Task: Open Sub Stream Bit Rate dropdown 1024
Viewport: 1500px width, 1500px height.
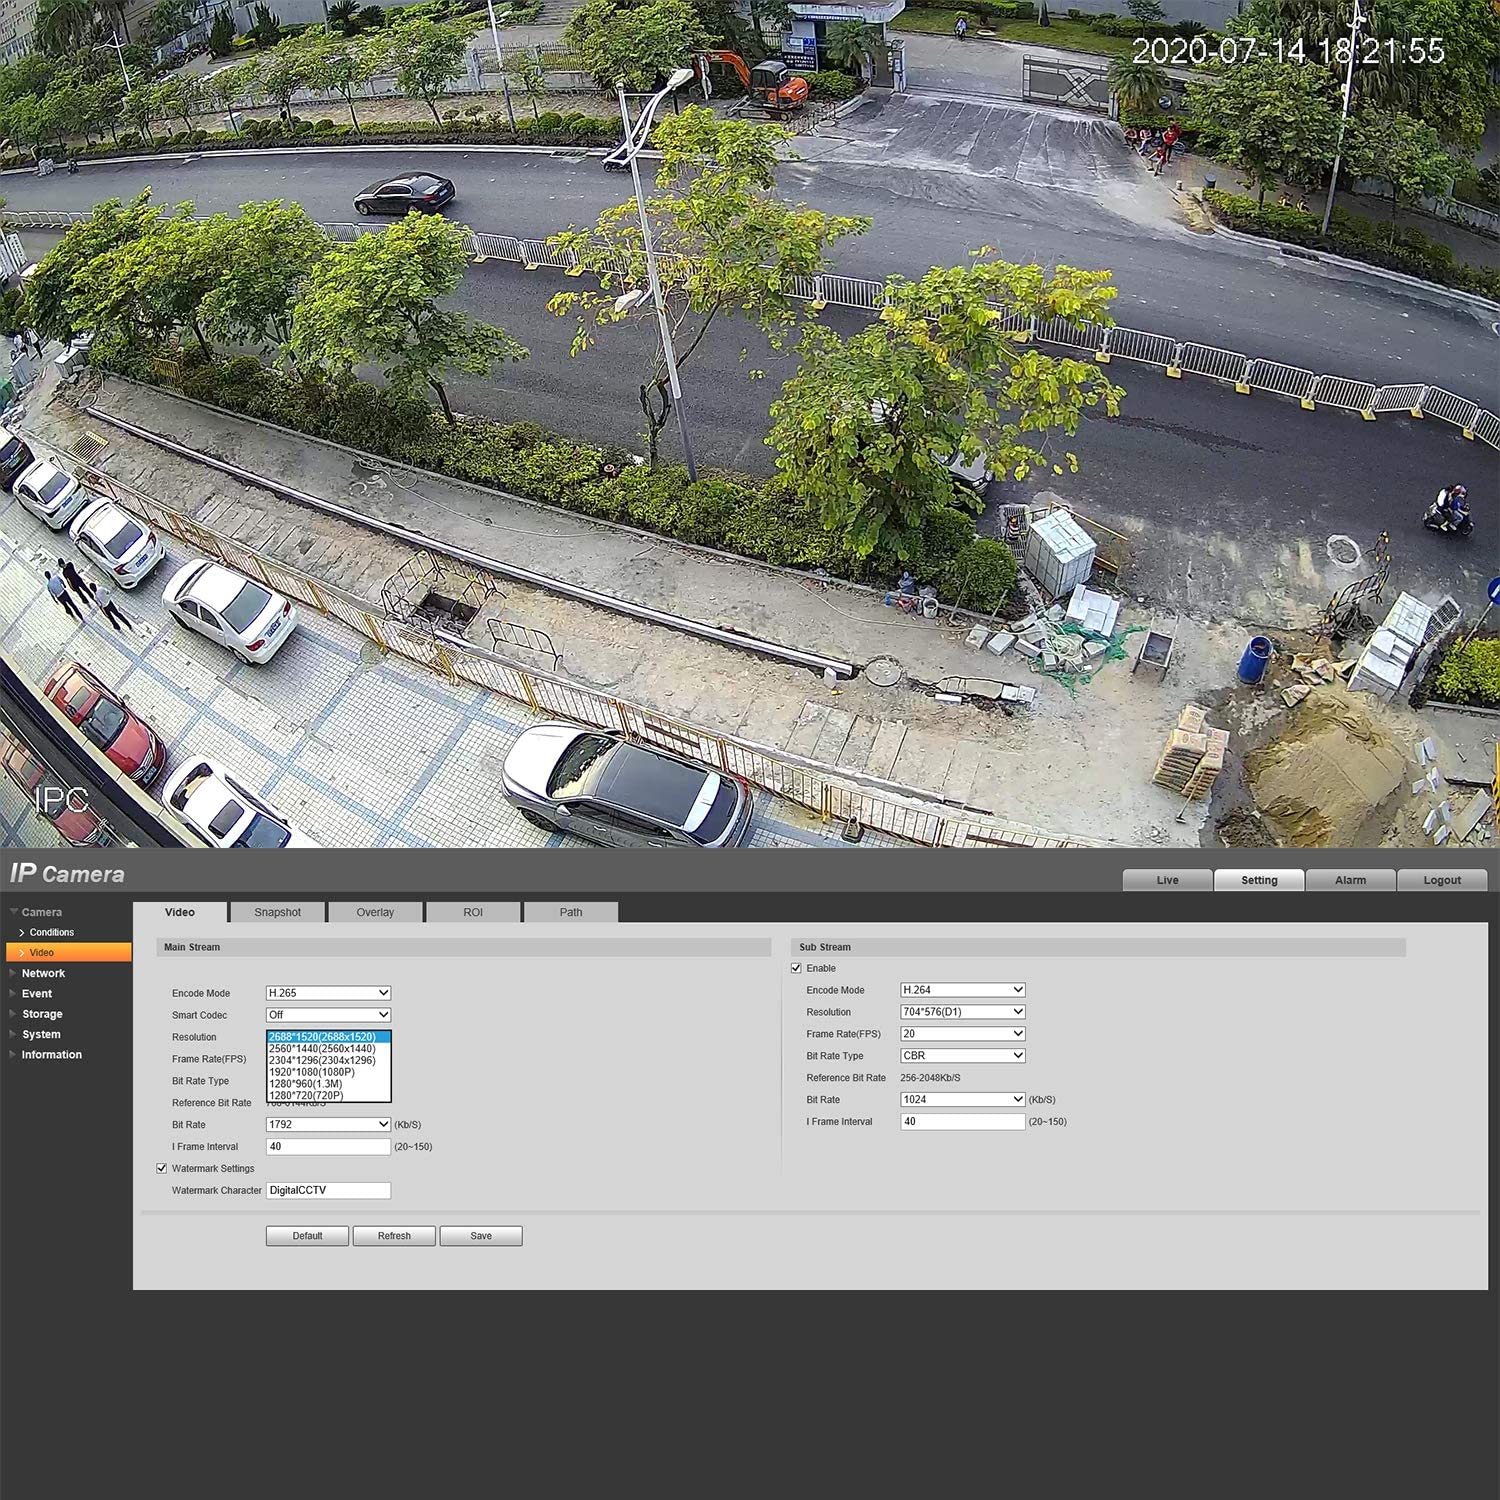Action: (x=963, y=1100)
